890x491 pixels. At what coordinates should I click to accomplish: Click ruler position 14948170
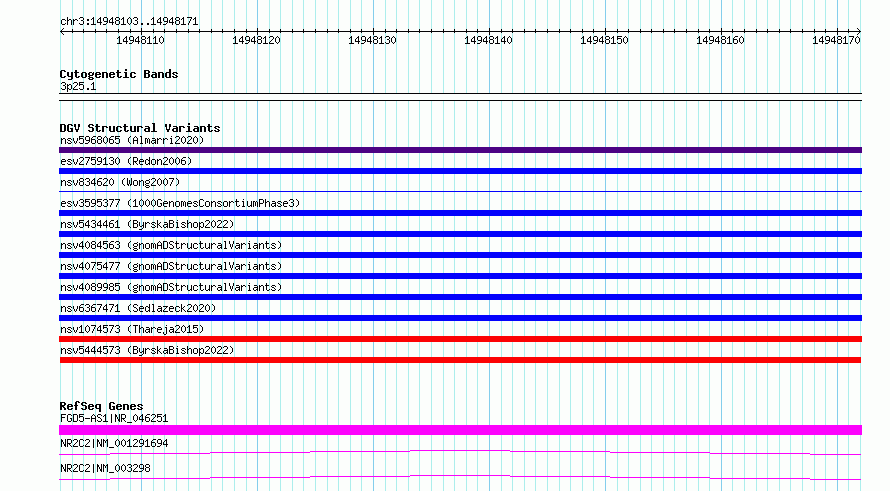click(836, 40)
